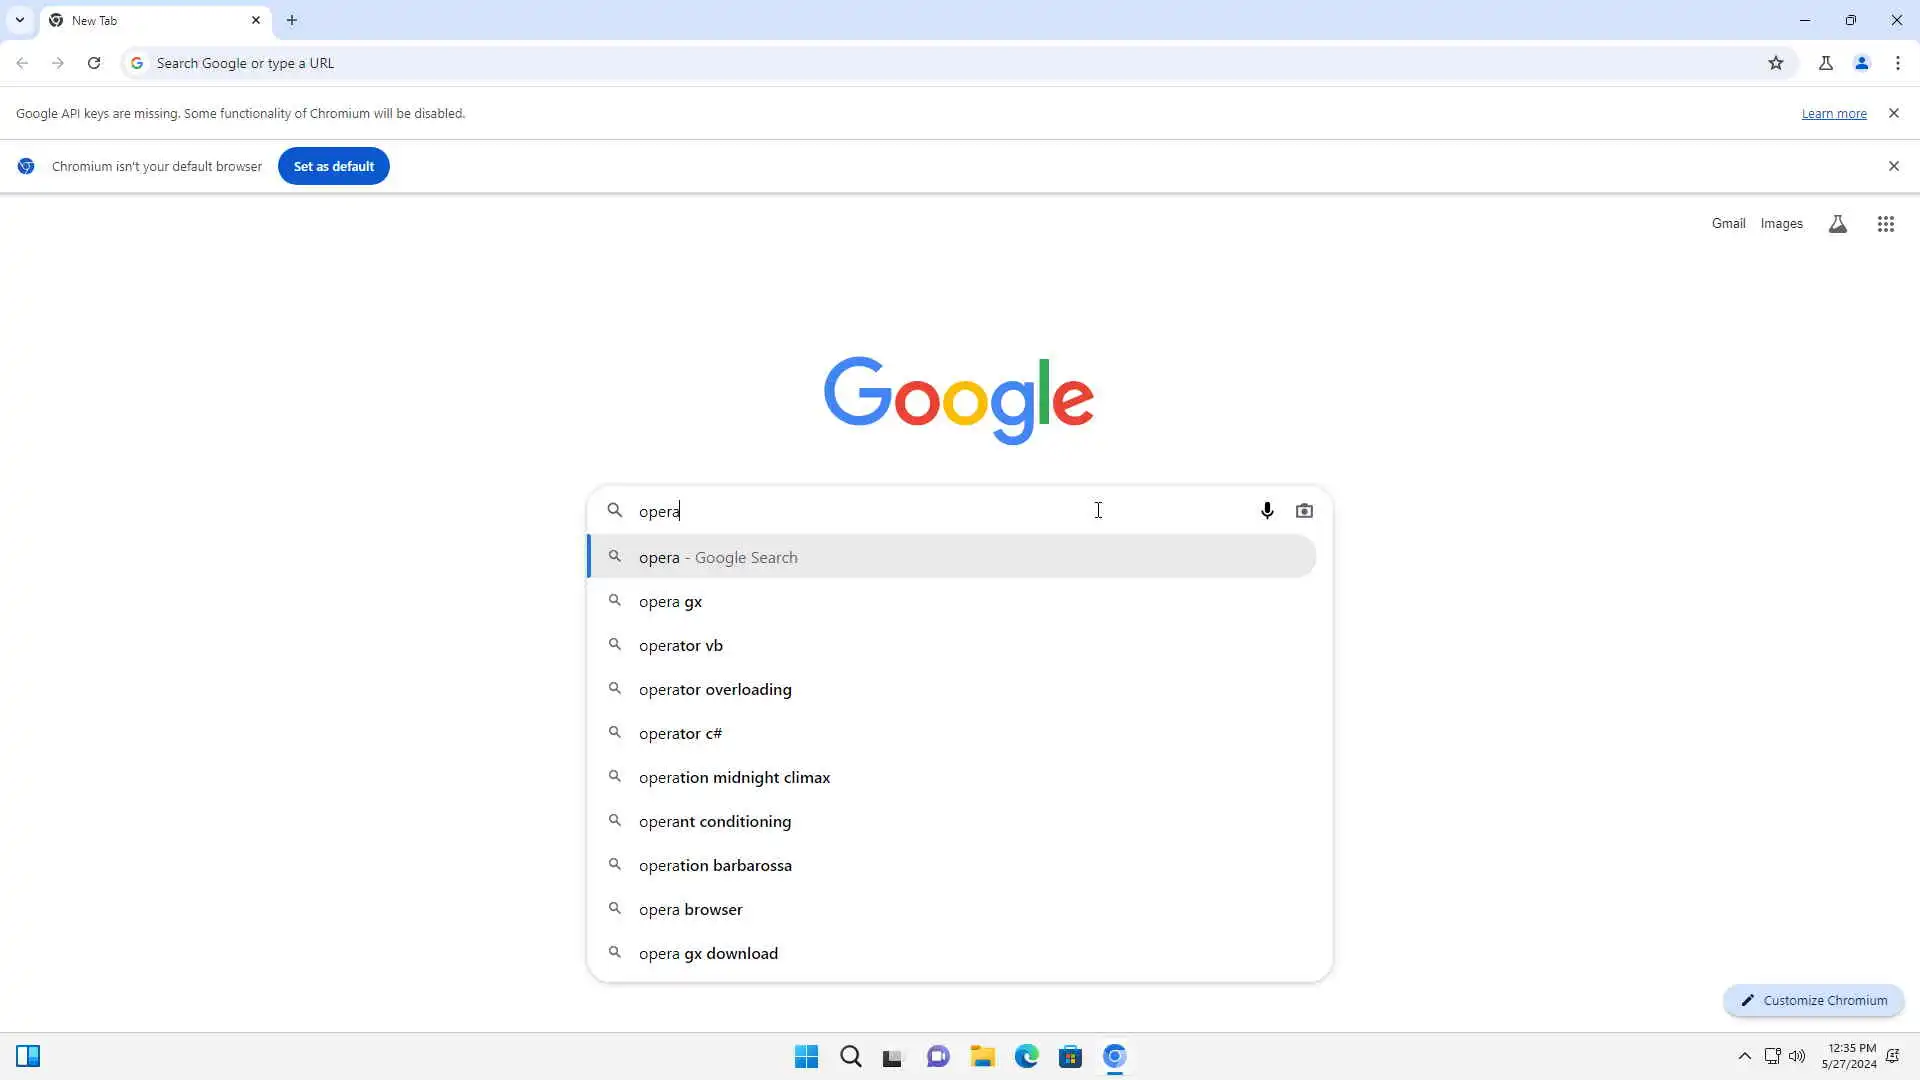
Task: Click the Customize Chromium button
Action: tap(1813, 1000)
